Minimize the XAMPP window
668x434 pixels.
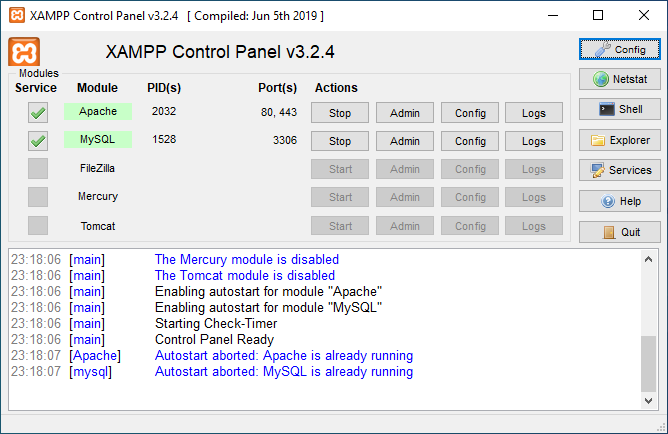pyautogui.click(x=553, y=15)
